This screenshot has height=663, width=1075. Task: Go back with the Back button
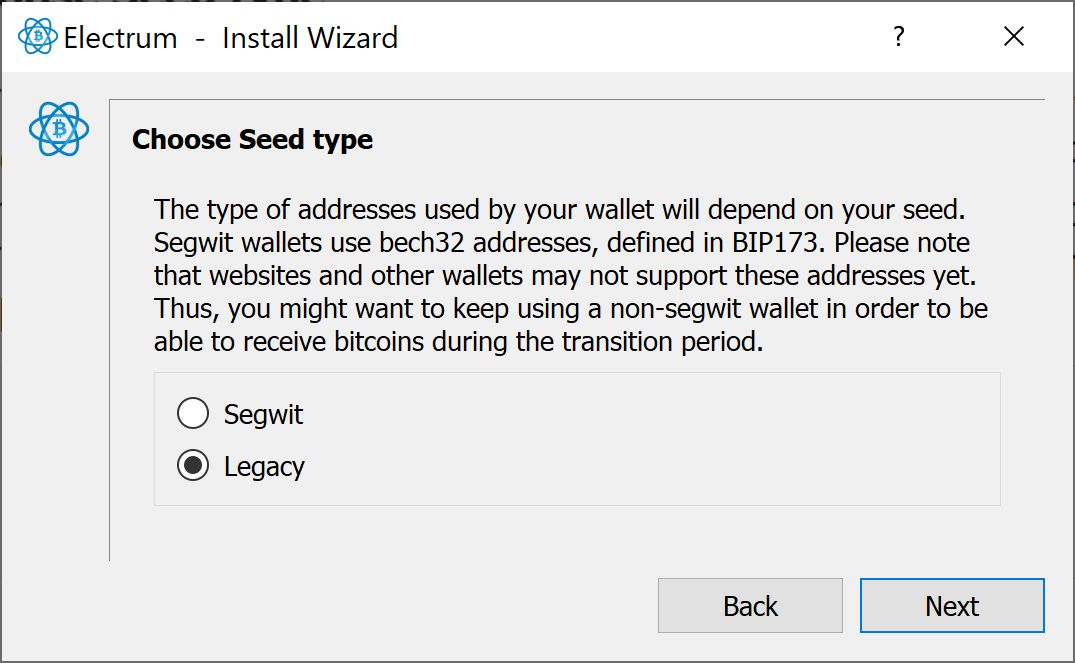pos(750,606)
